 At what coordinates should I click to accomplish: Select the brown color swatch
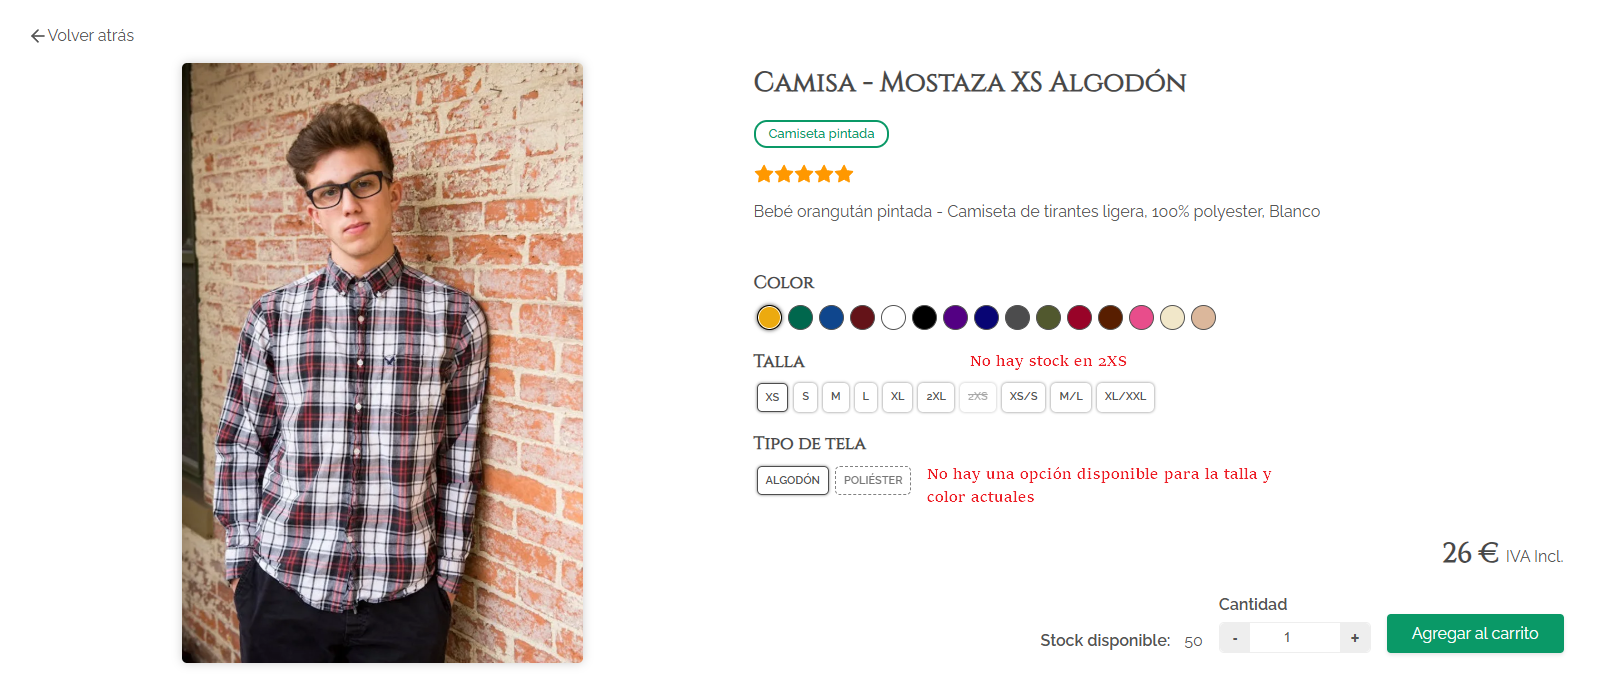point(1110,318)
